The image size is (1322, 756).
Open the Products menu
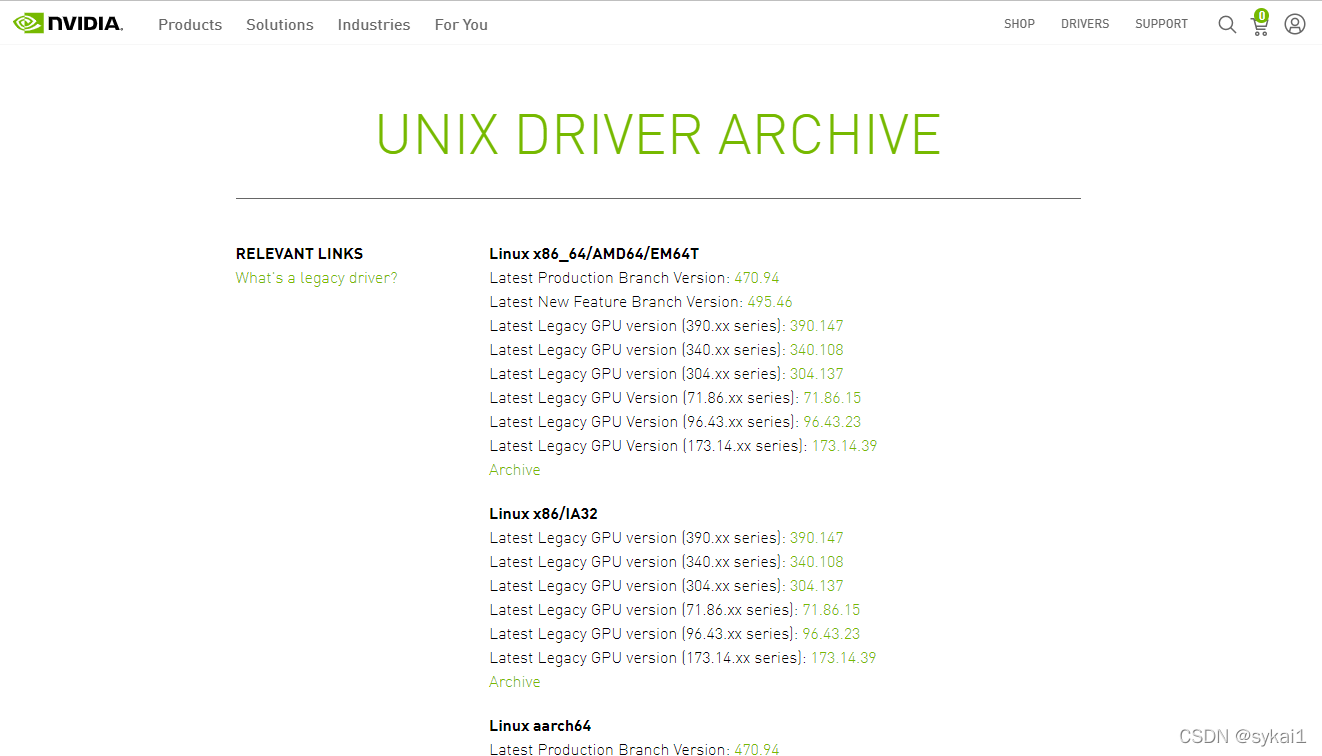(x=190, y=24)
